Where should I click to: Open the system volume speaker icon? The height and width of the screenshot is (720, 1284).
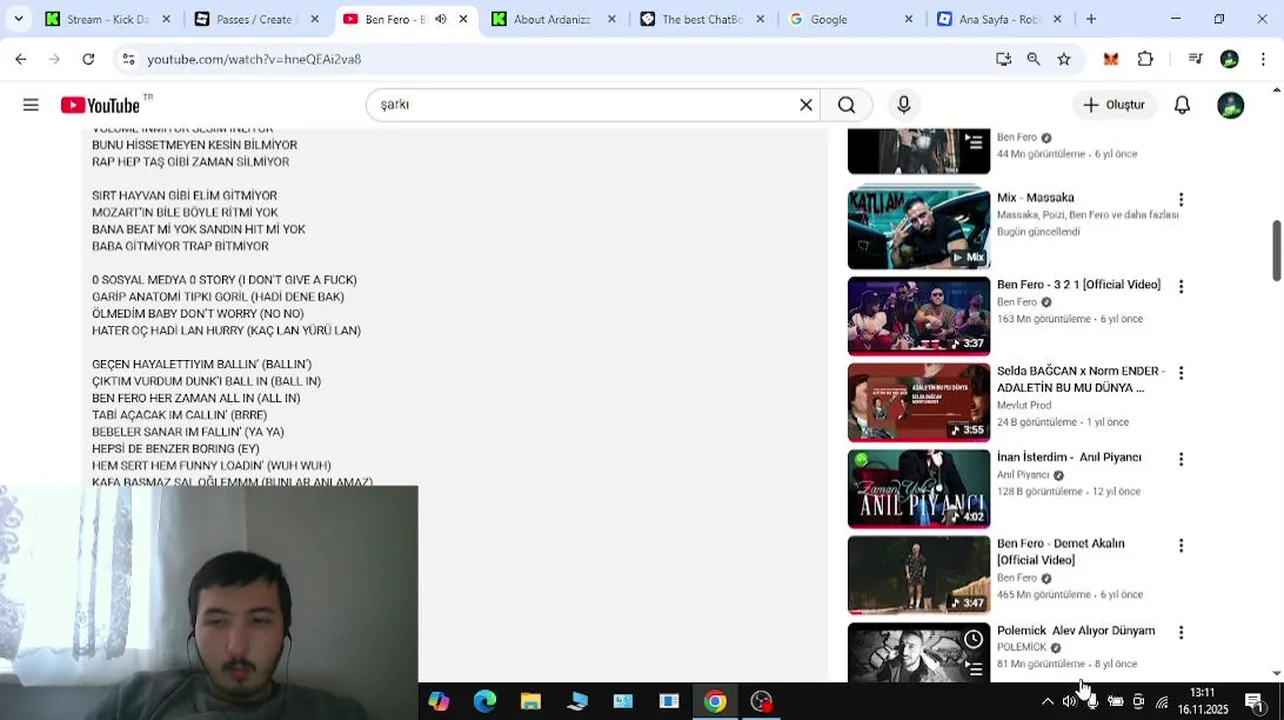1068,701
